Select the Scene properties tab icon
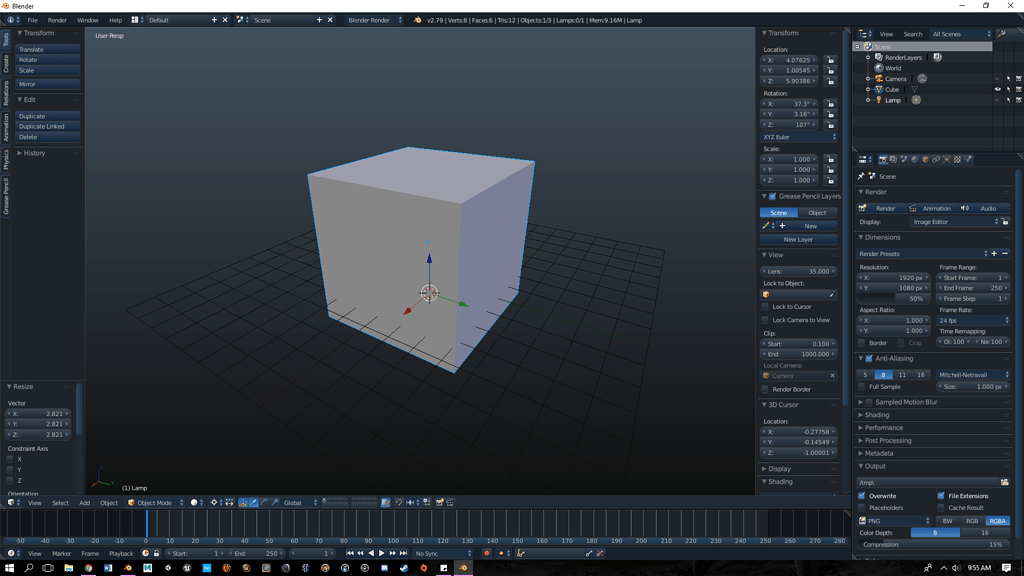The height and width of the screenshot is (576, 1024). 903,159
